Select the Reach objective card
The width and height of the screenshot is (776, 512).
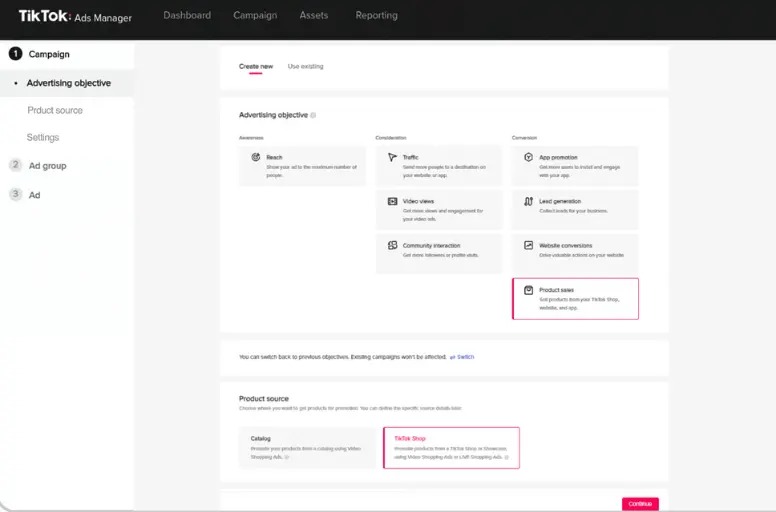pyautogui.click(x=302, y=166)
